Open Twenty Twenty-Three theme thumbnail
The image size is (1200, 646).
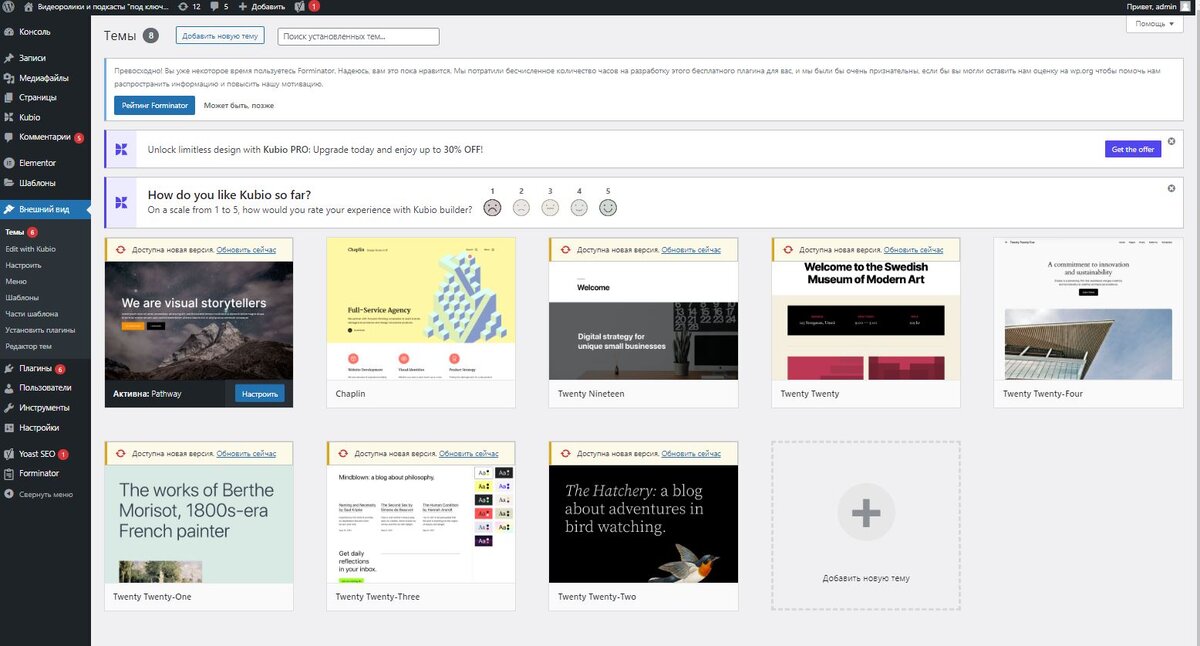pos(421,524)
